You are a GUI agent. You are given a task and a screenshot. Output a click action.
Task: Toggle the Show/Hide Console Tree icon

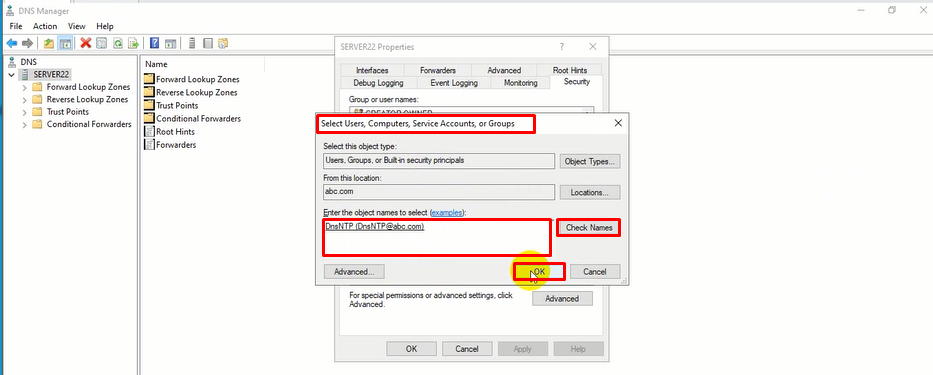(x=65, y=43)
